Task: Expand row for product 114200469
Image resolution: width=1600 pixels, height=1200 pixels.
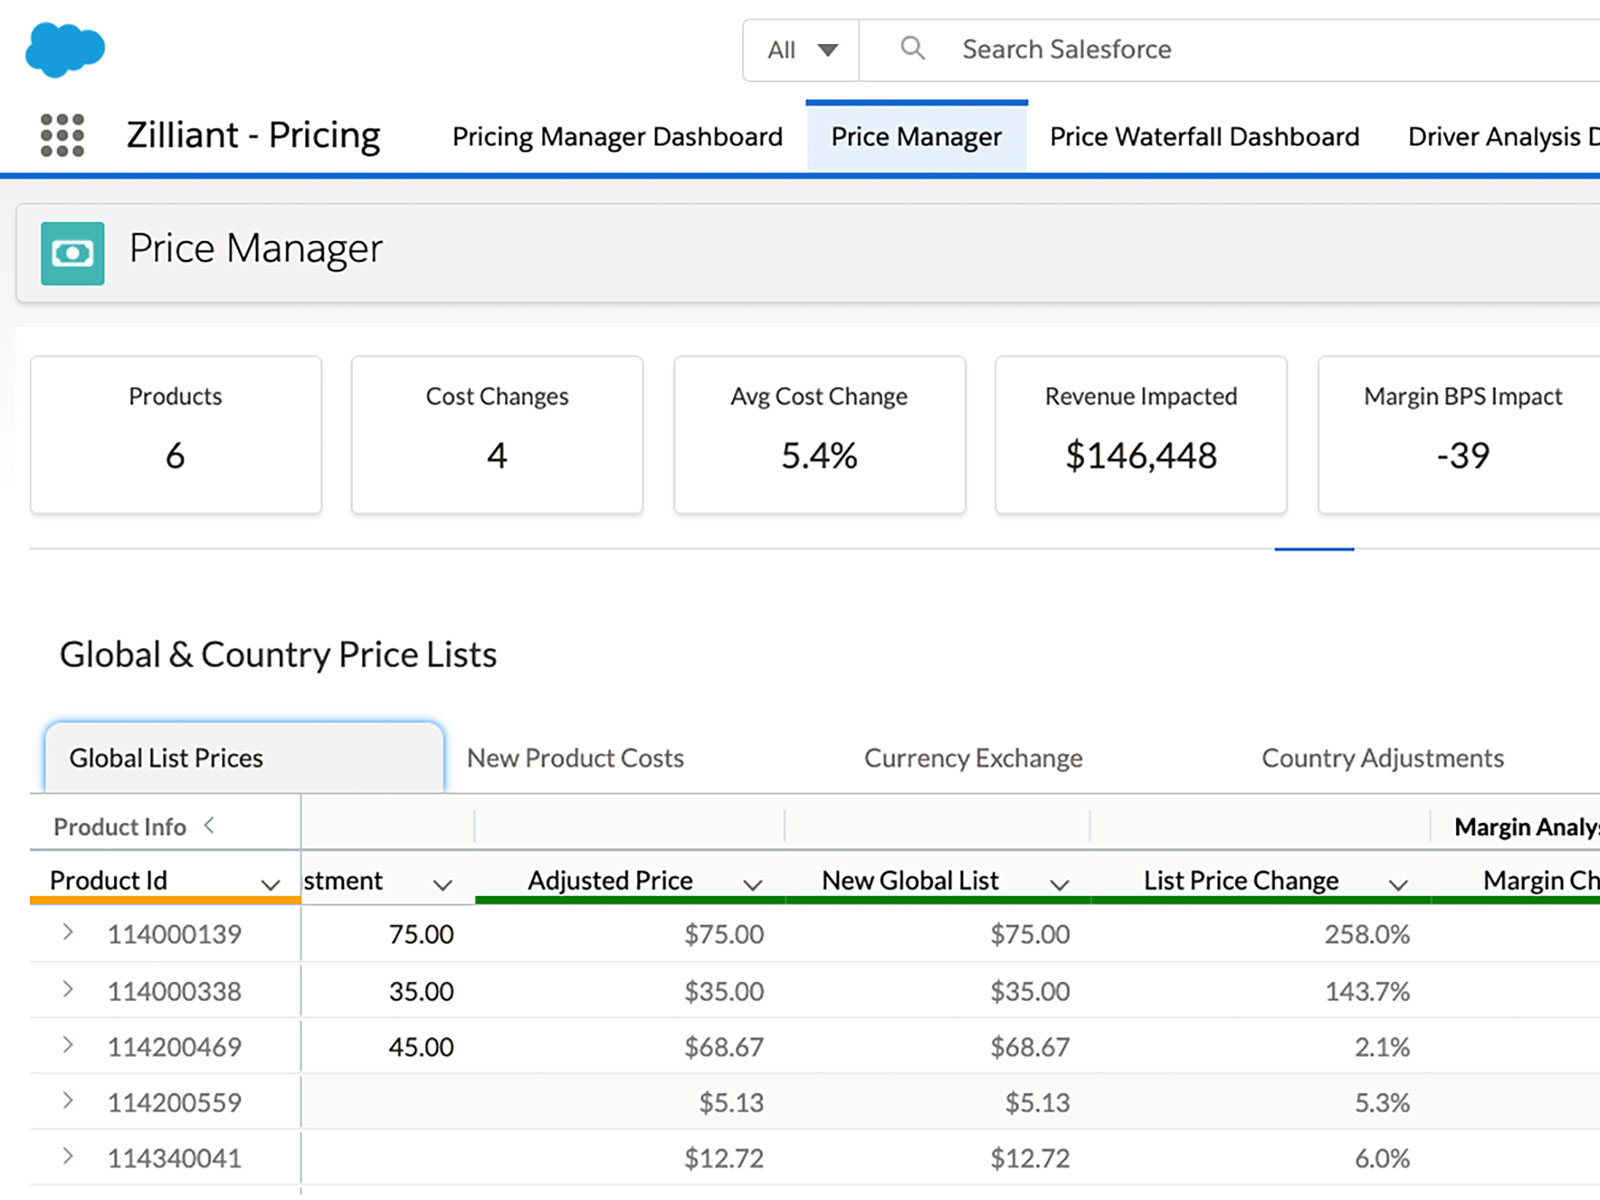Action: (68, 1045)
